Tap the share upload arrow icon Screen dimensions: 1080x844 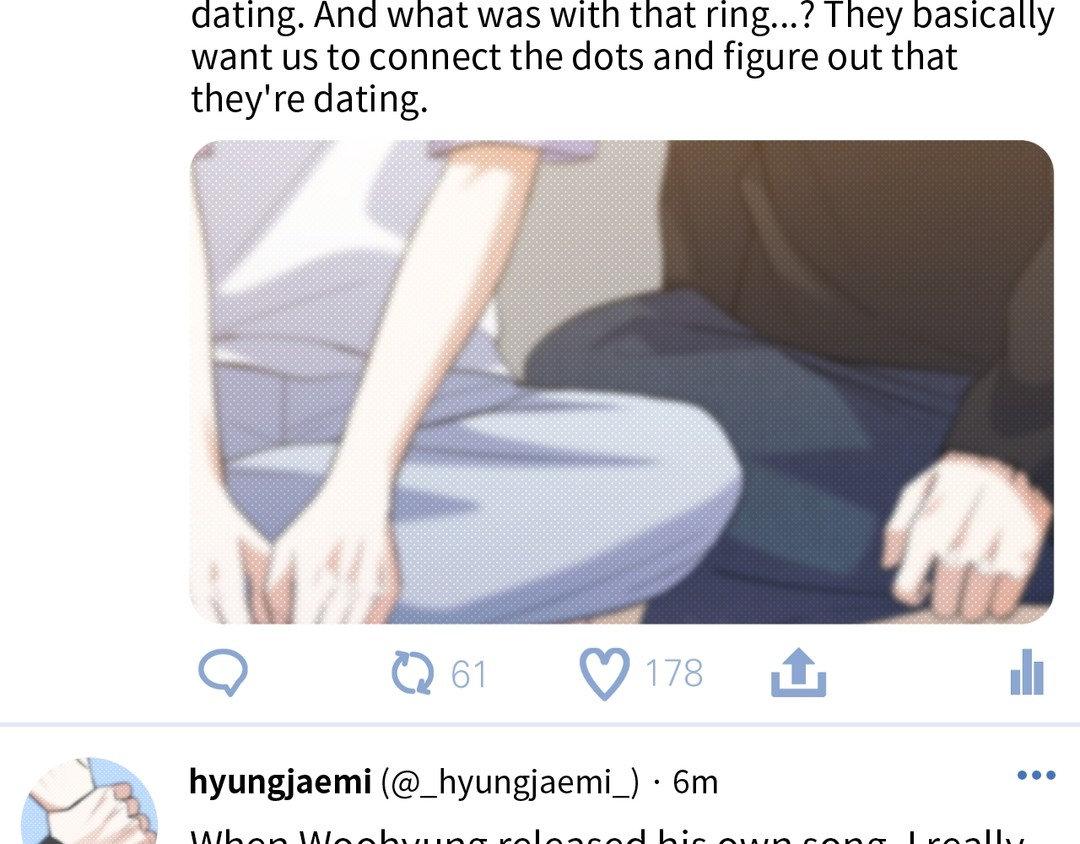coord(798,672)
